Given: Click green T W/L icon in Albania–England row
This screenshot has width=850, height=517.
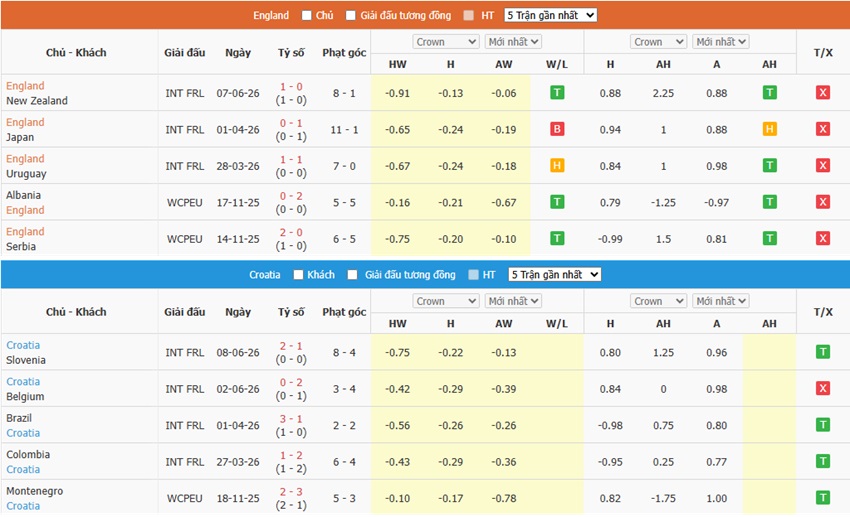Looking at the screenshot, I should click(557, 202).
